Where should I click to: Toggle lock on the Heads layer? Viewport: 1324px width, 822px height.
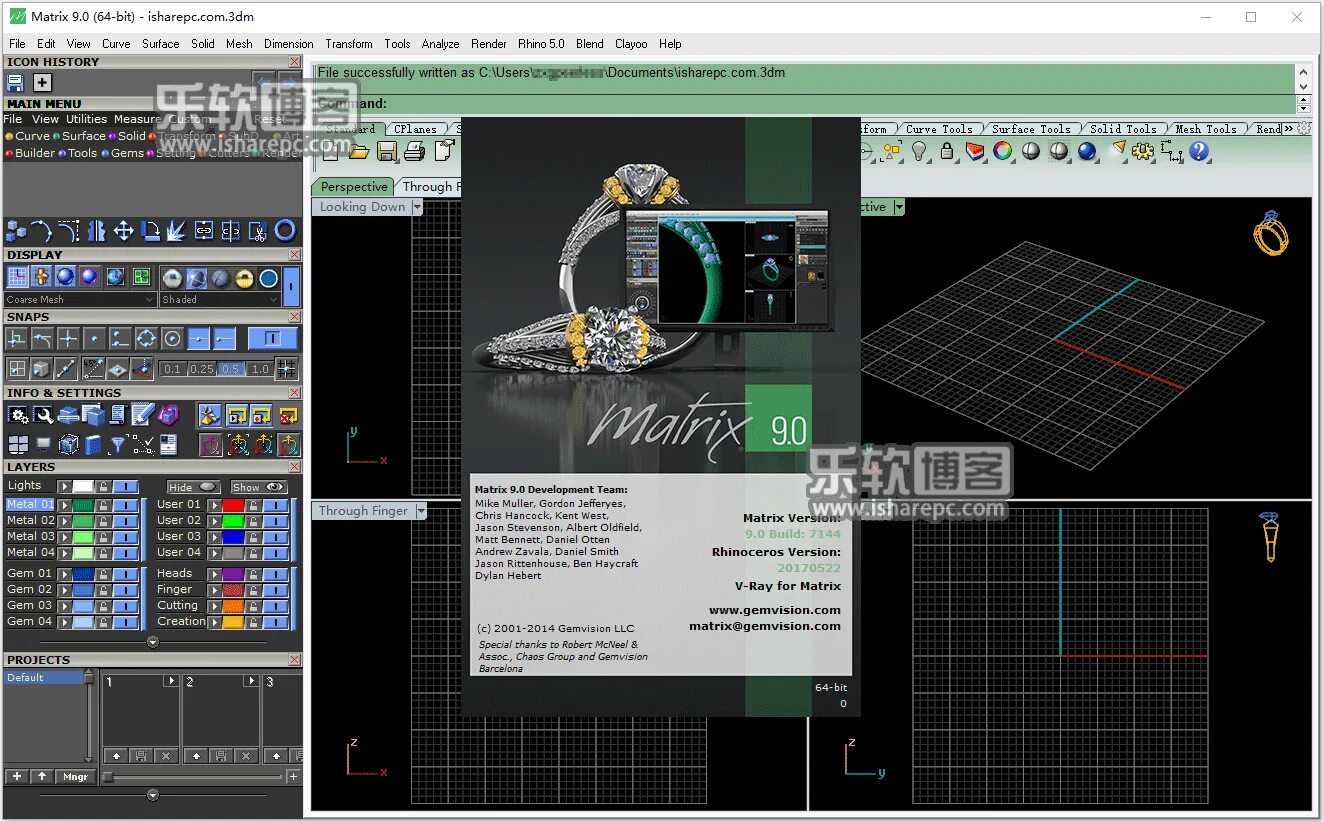[254, 574]
